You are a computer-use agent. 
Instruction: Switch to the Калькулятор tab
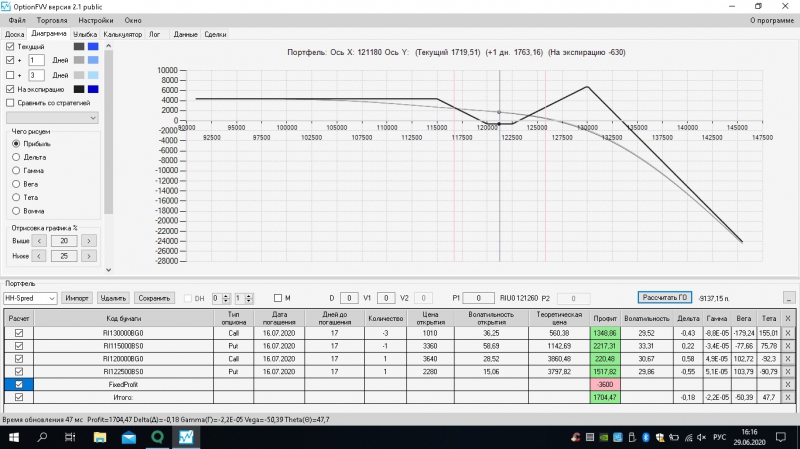(x=122, y=35)
